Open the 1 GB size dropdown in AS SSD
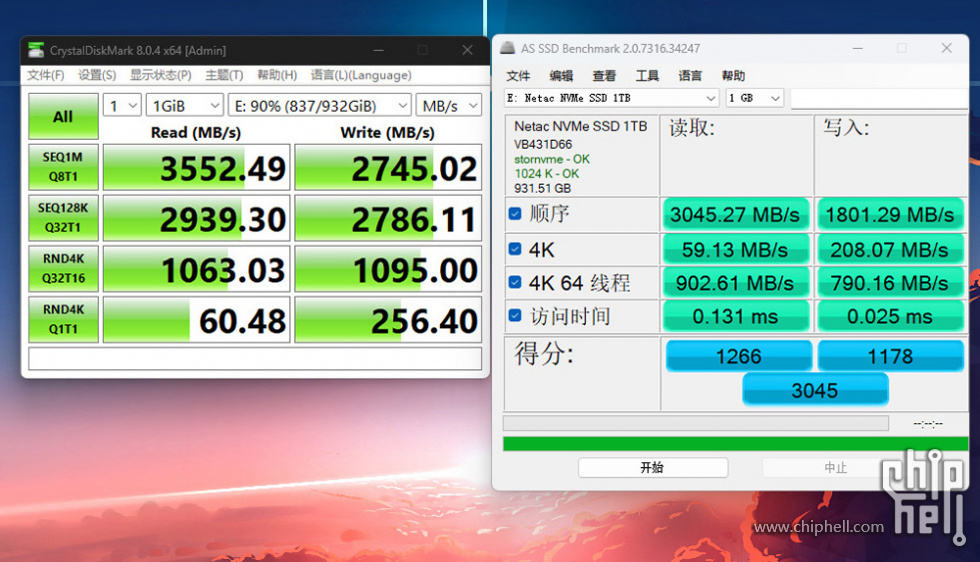Image resolution: width=980 pixels, height=562 pixels. (x=754, y=98)
